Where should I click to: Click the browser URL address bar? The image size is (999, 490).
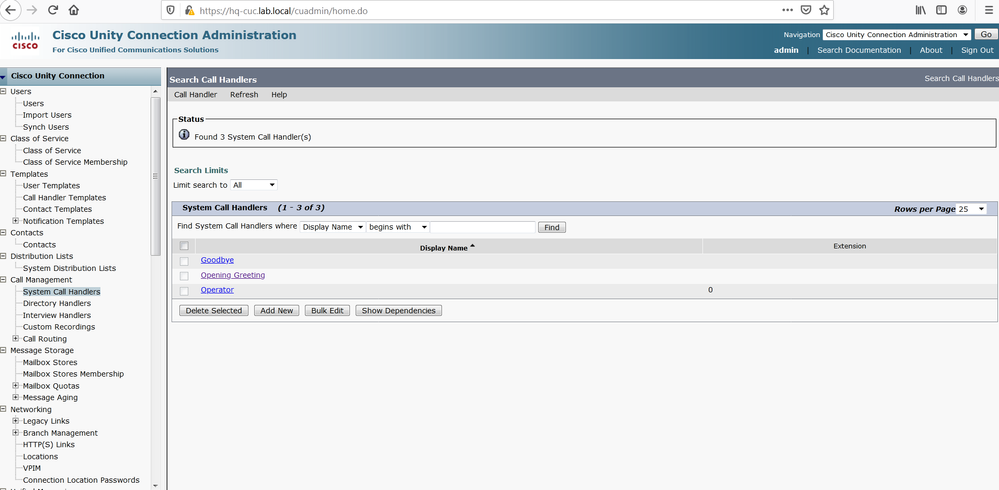point(484,11)
